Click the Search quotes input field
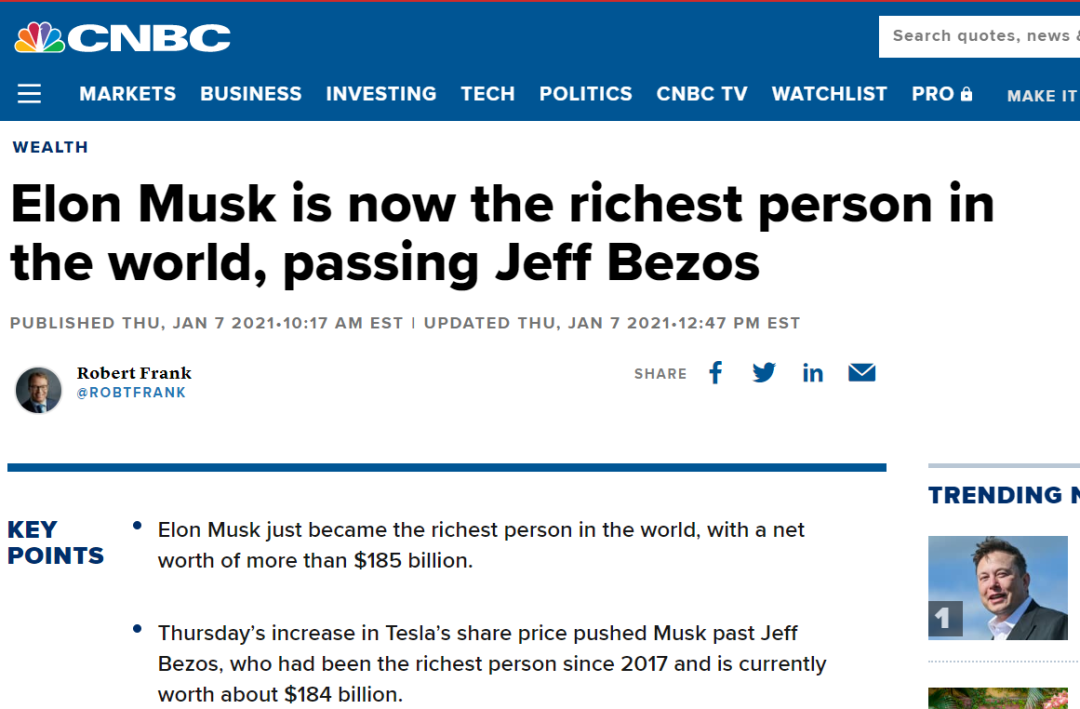This screenshot has height=709, width=1080. (980, 37)
